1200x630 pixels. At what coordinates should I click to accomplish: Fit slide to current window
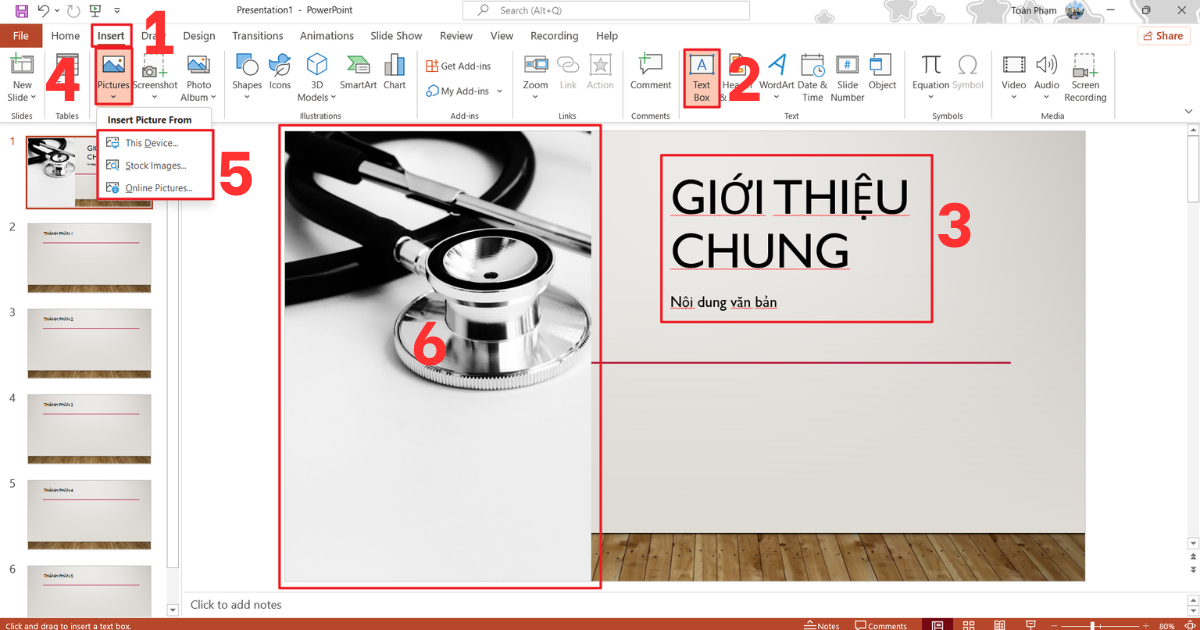1190,625
